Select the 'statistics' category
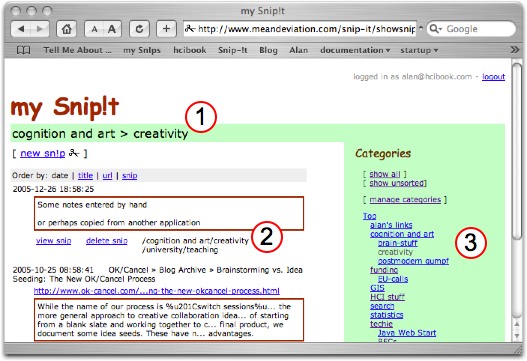527x361 pixels. click(387, 315)
